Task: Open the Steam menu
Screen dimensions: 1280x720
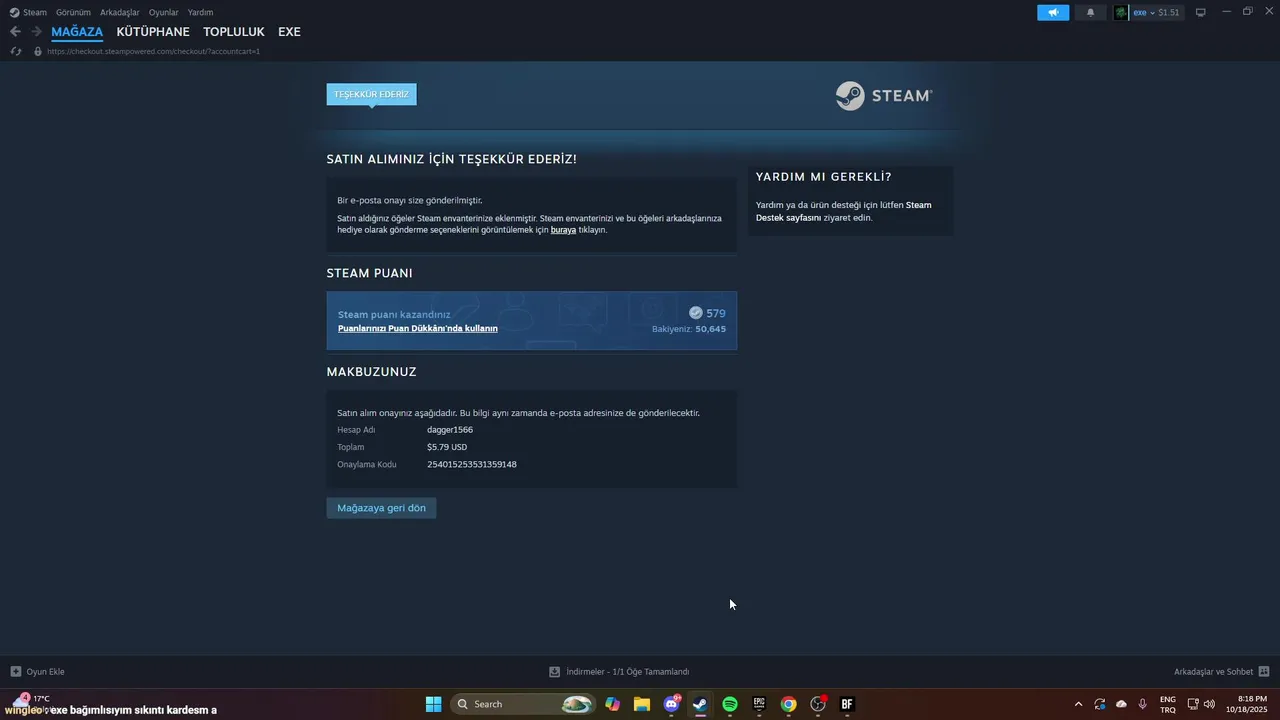Action: [28, 13]
